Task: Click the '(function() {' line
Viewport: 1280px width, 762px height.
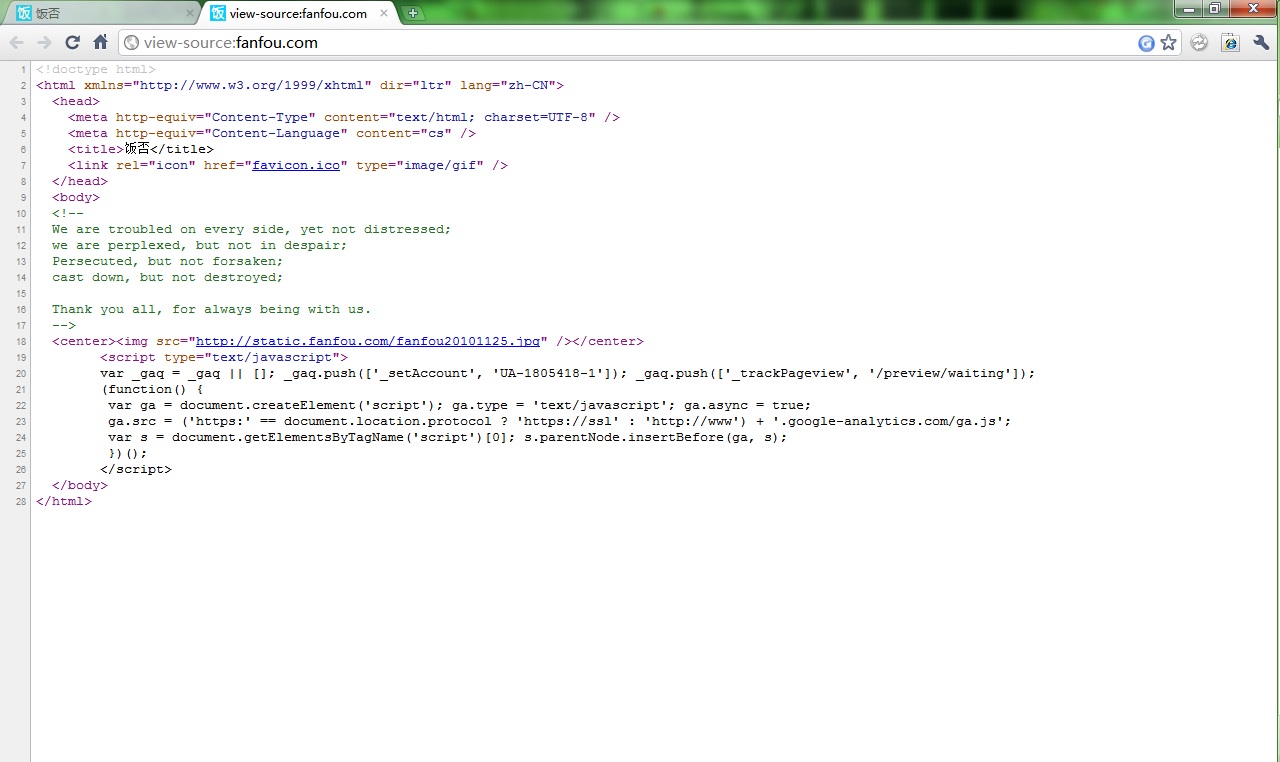Action: tap(152, 389)
